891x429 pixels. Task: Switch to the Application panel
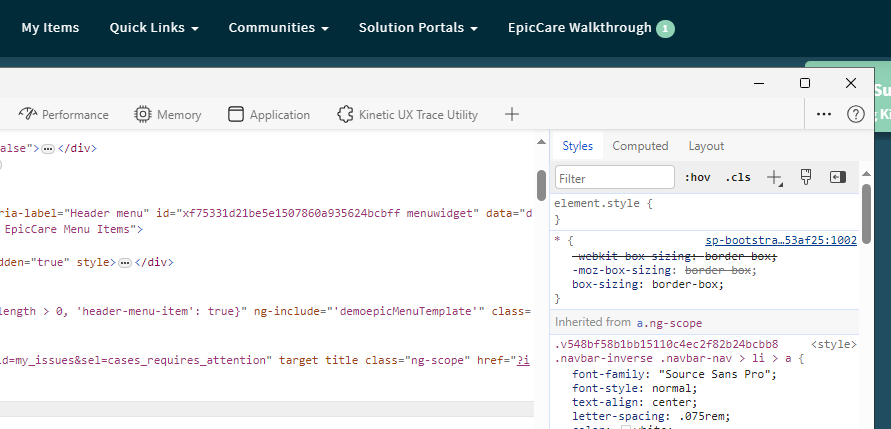point(269,115)
